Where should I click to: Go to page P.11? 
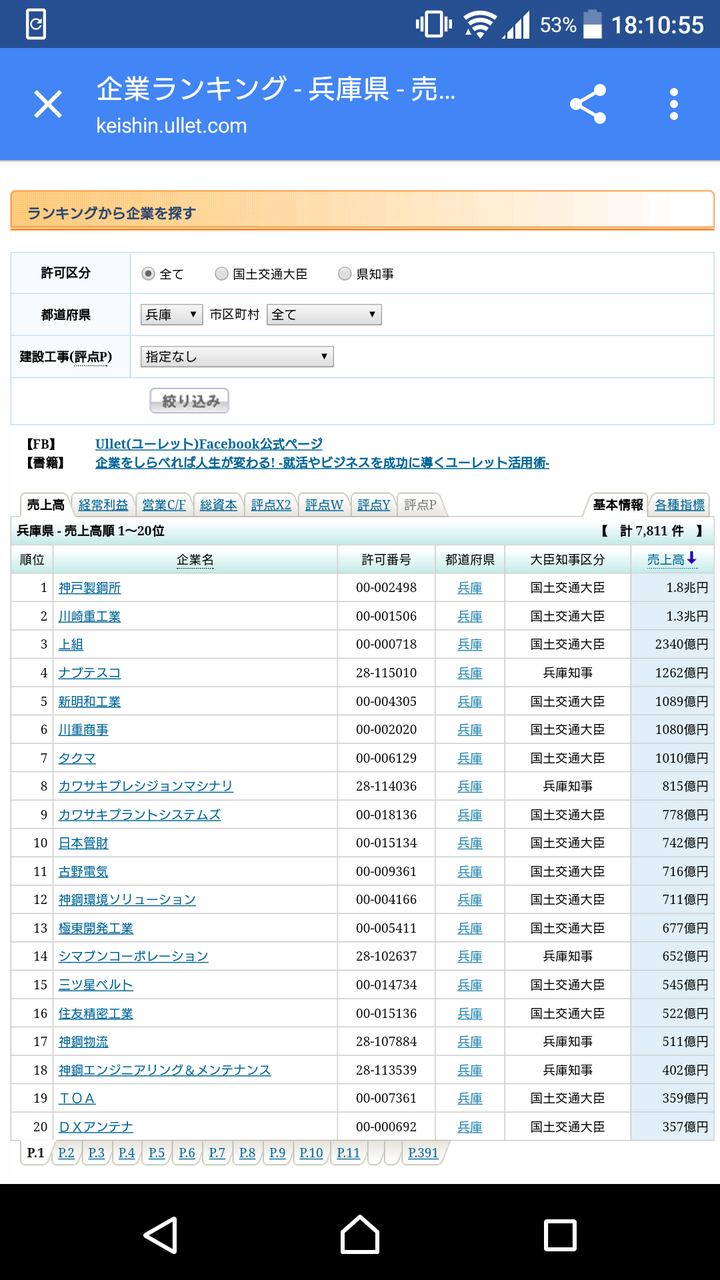click(348, 1153)
